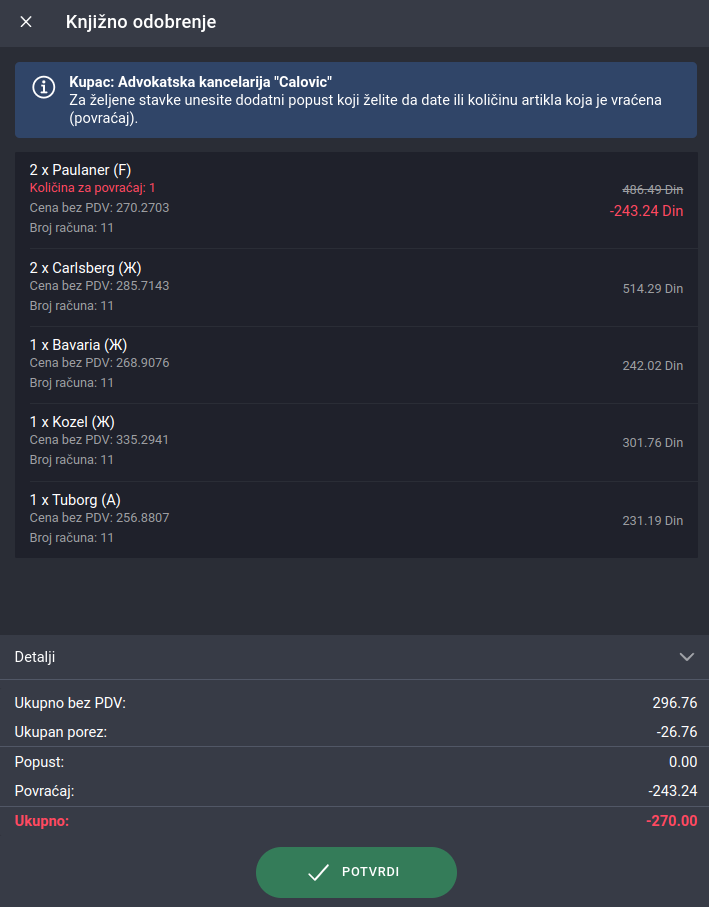Select the 2 x Carlsberg item

pos(356,287)
